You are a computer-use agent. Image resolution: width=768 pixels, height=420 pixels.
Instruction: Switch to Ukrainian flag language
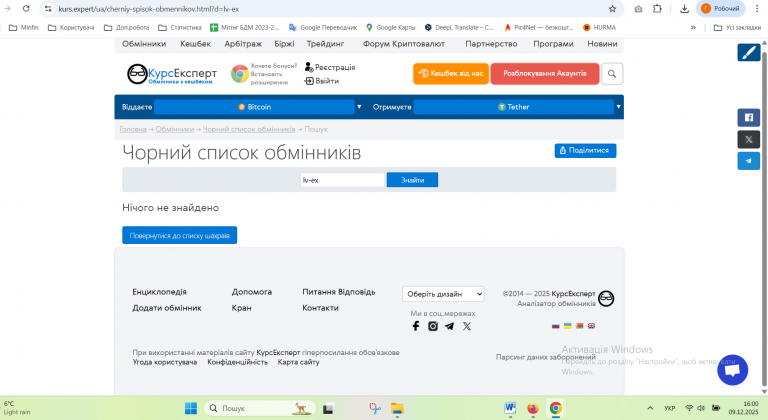[568, 326]
